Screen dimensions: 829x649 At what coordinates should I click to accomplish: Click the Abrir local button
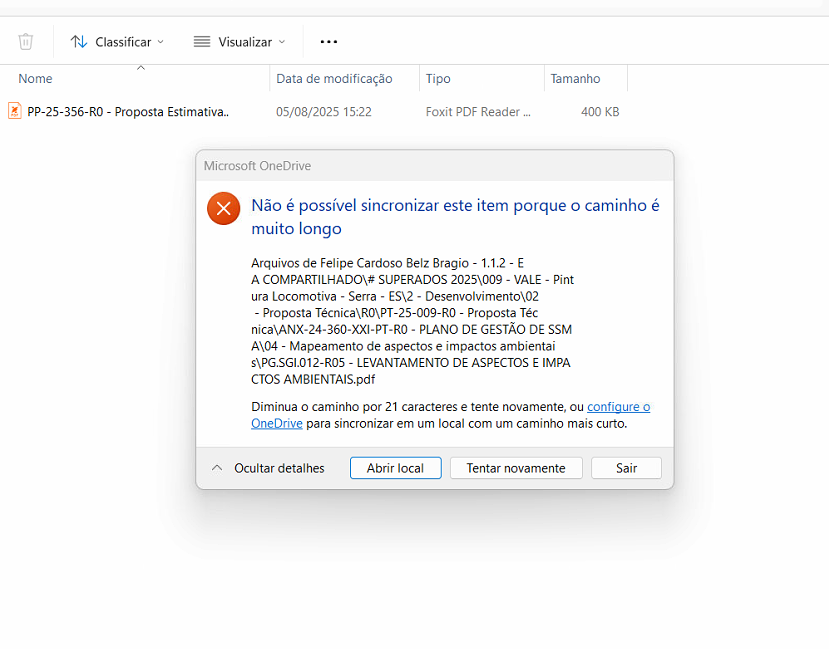pyautogui.click(x=395, y=468)
